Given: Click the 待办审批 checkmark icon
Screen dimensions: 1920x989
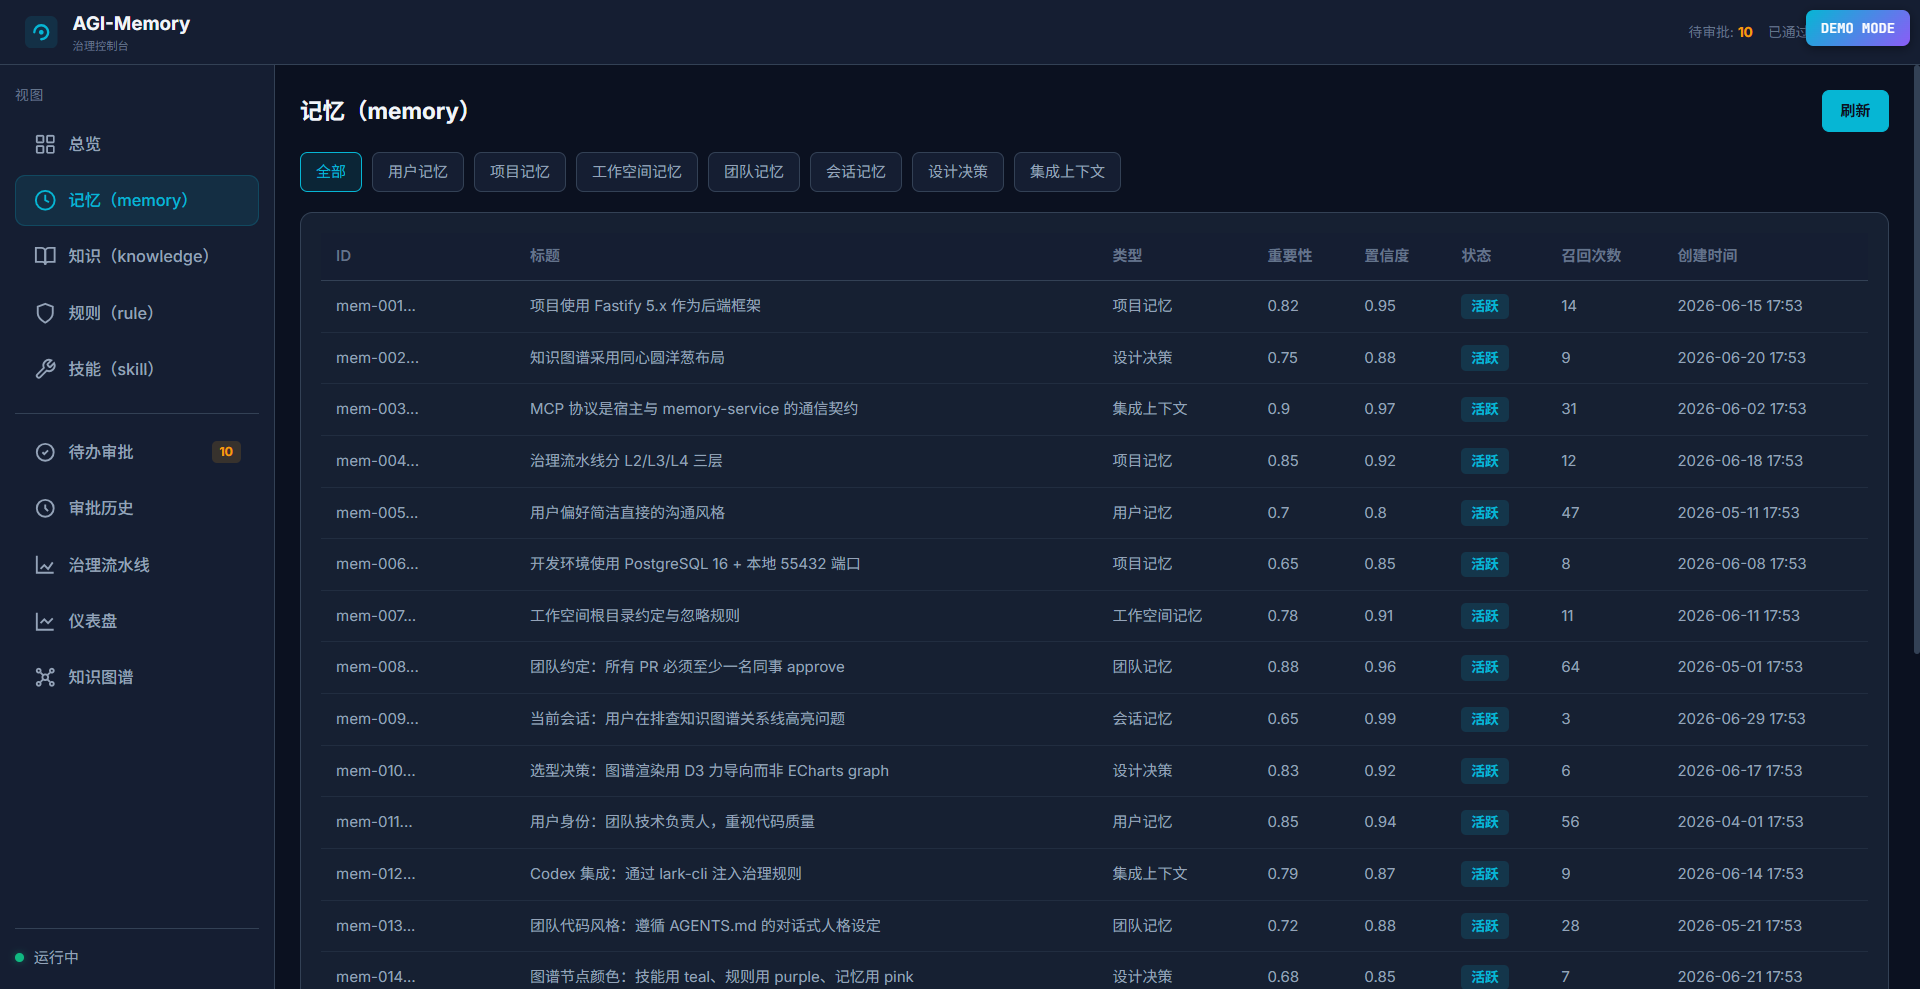Looking at the screenshot, I should [x=45, y=452].
